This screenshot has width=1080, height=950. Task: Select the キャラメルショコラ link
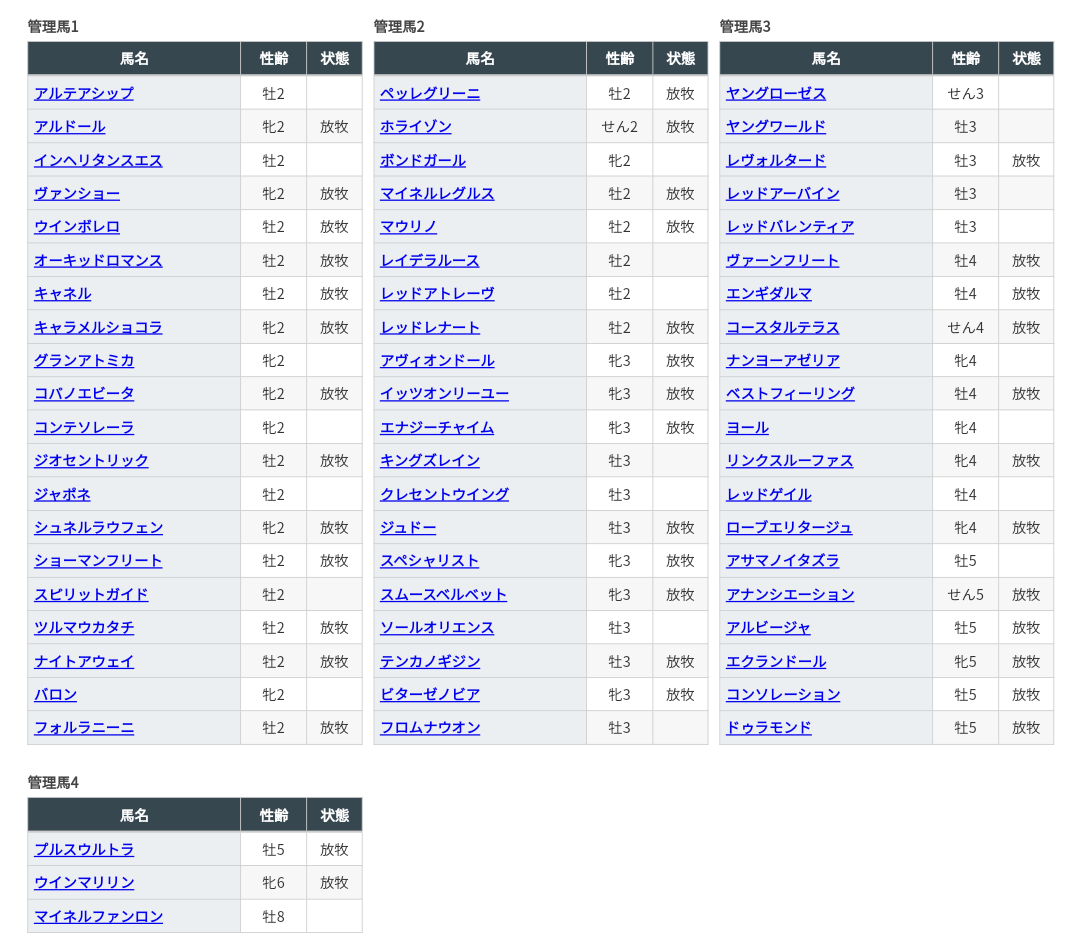tap(98, 327)
